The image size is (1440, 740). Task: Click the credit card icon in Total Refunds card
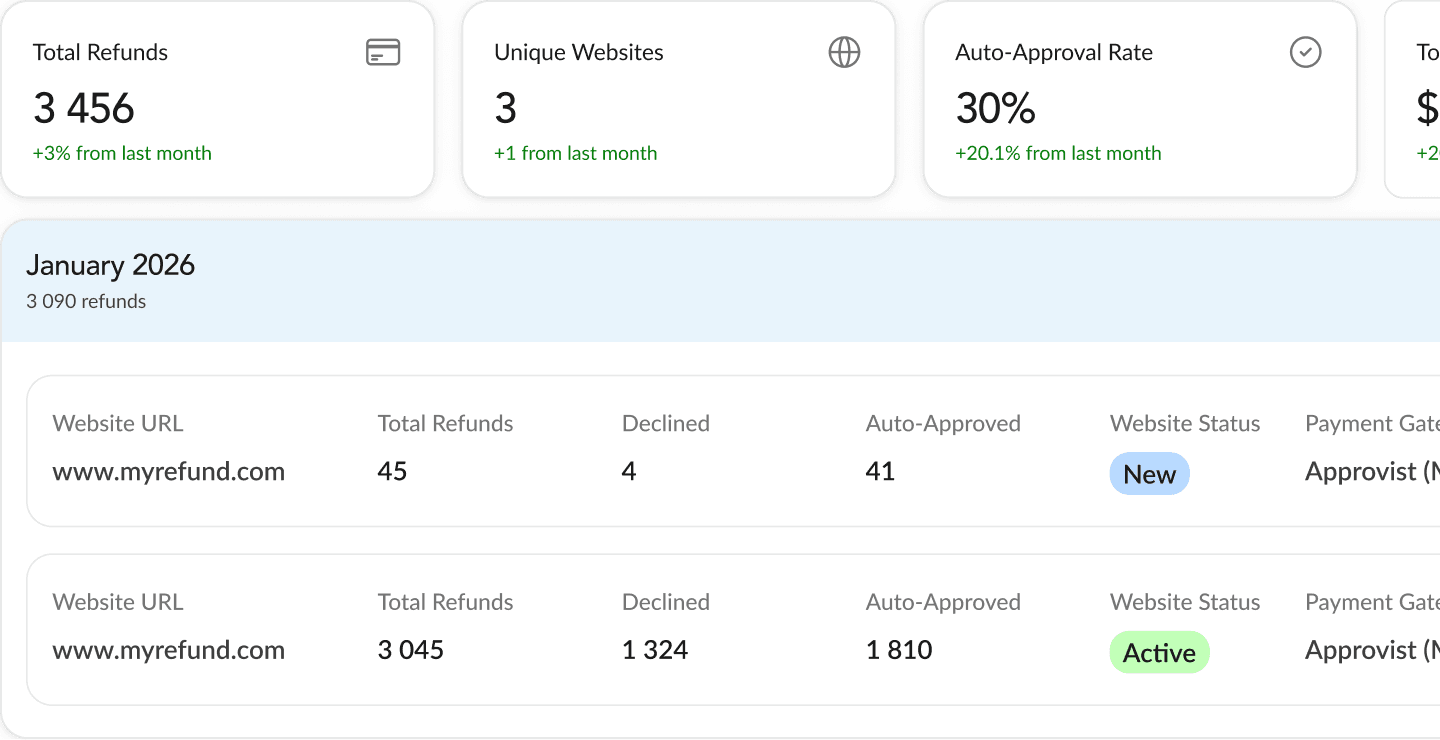pos(383,52)
